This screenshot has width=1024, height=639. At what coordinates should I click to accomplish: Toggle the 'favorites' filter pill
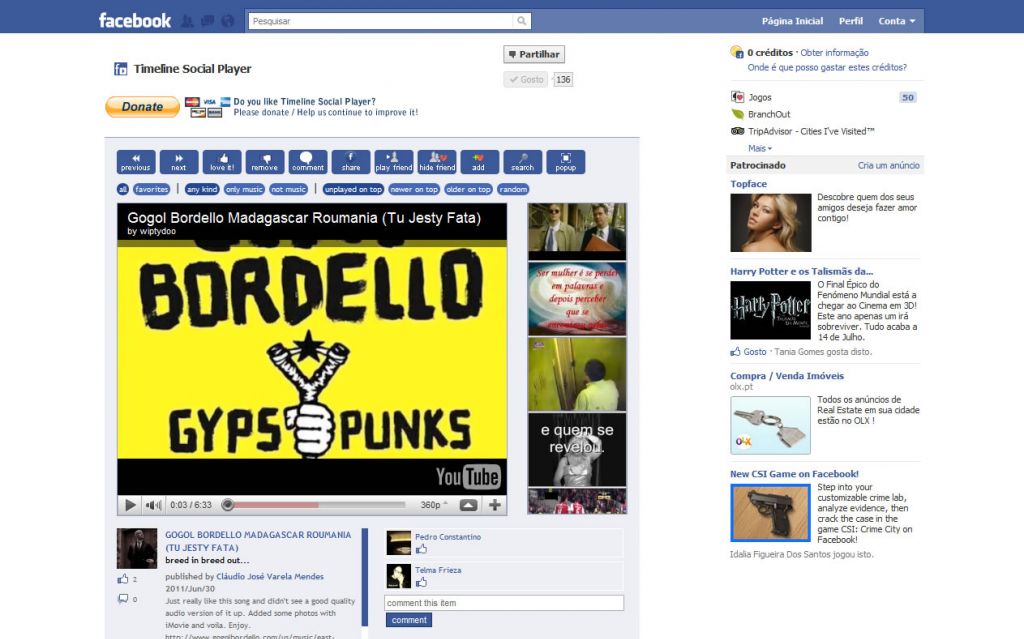coord(152,189)
